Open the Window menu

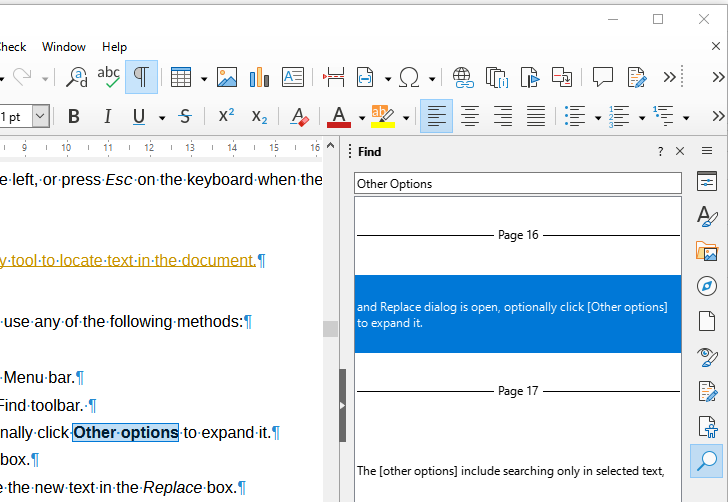click(64, 47)
